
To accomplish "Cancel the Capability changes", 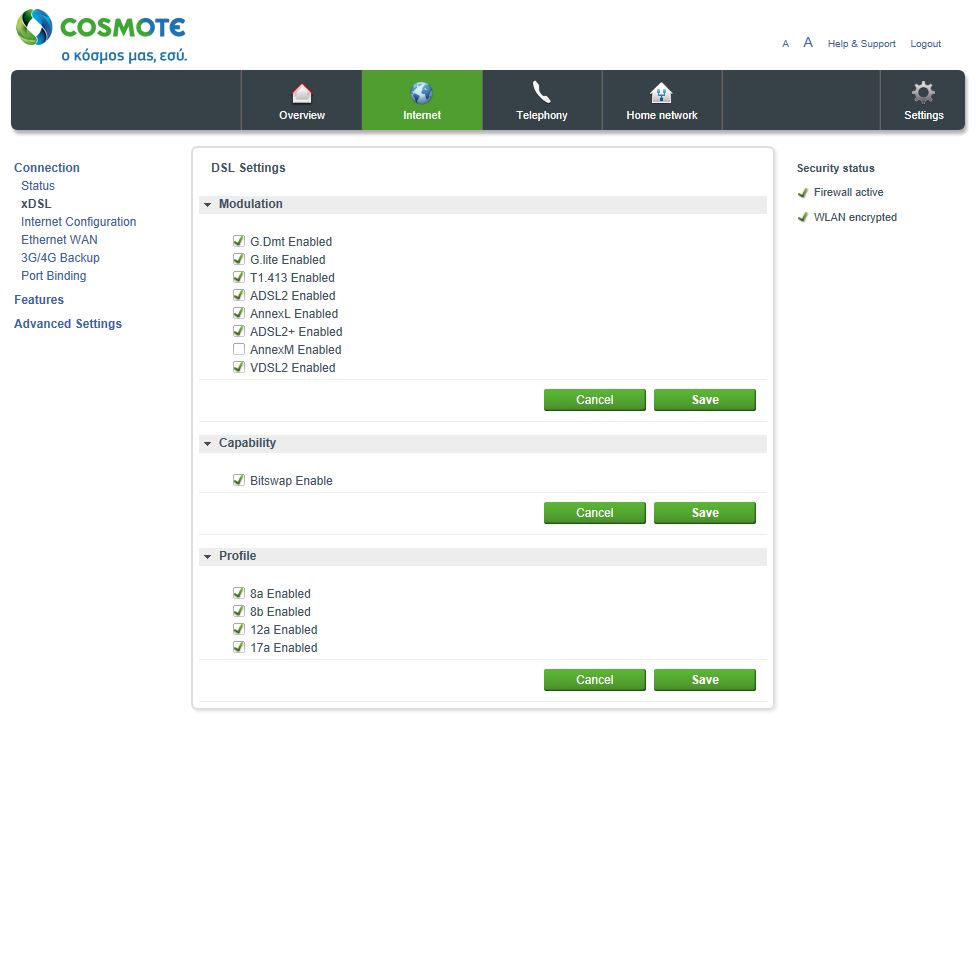I will point(594,513).
